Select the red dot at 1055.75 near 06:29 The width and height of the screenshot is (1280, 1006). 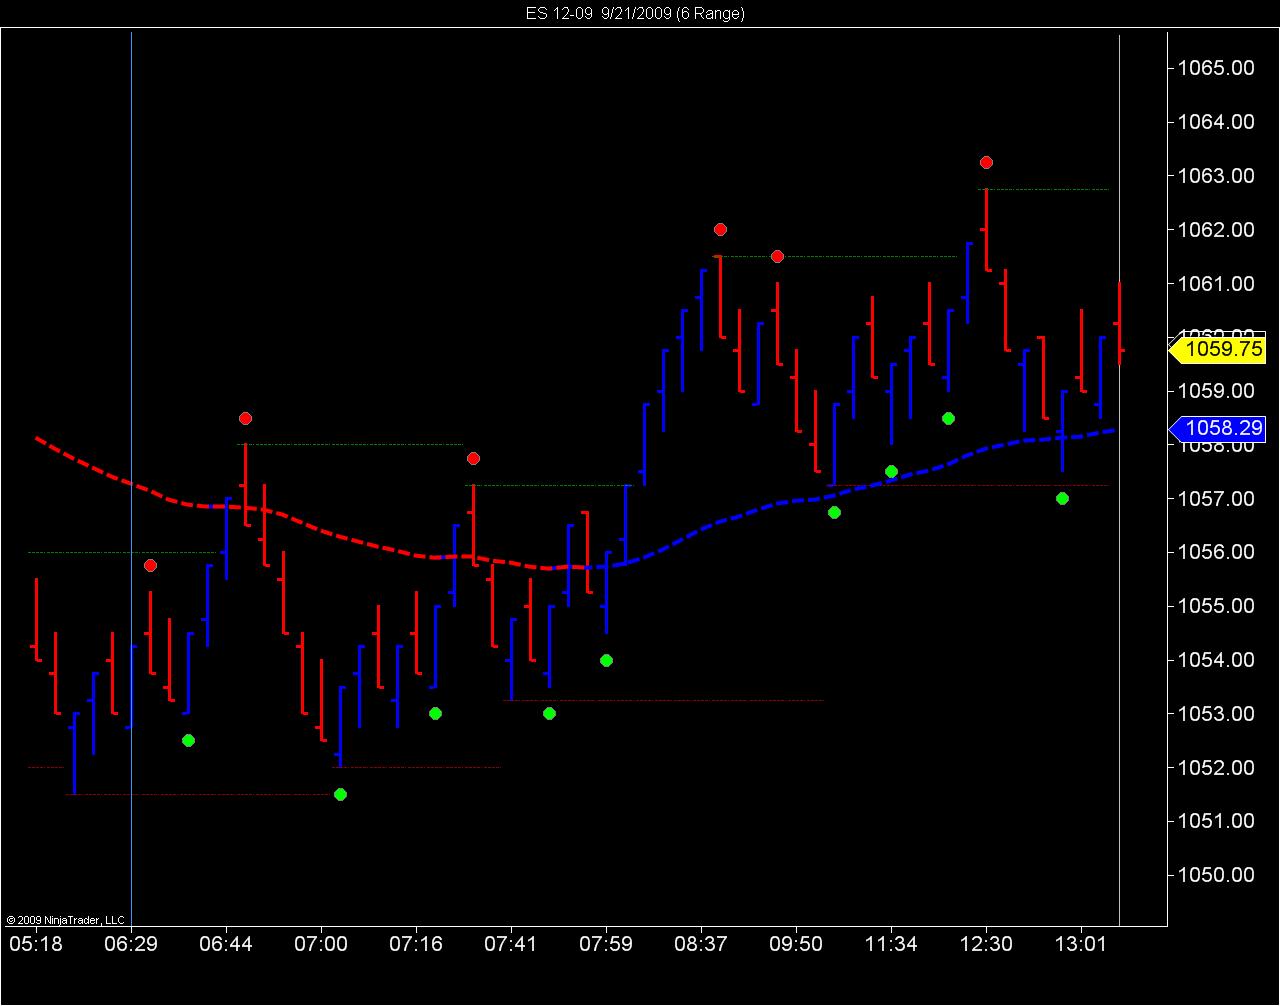pyautogui.click(x=150, y=565)
